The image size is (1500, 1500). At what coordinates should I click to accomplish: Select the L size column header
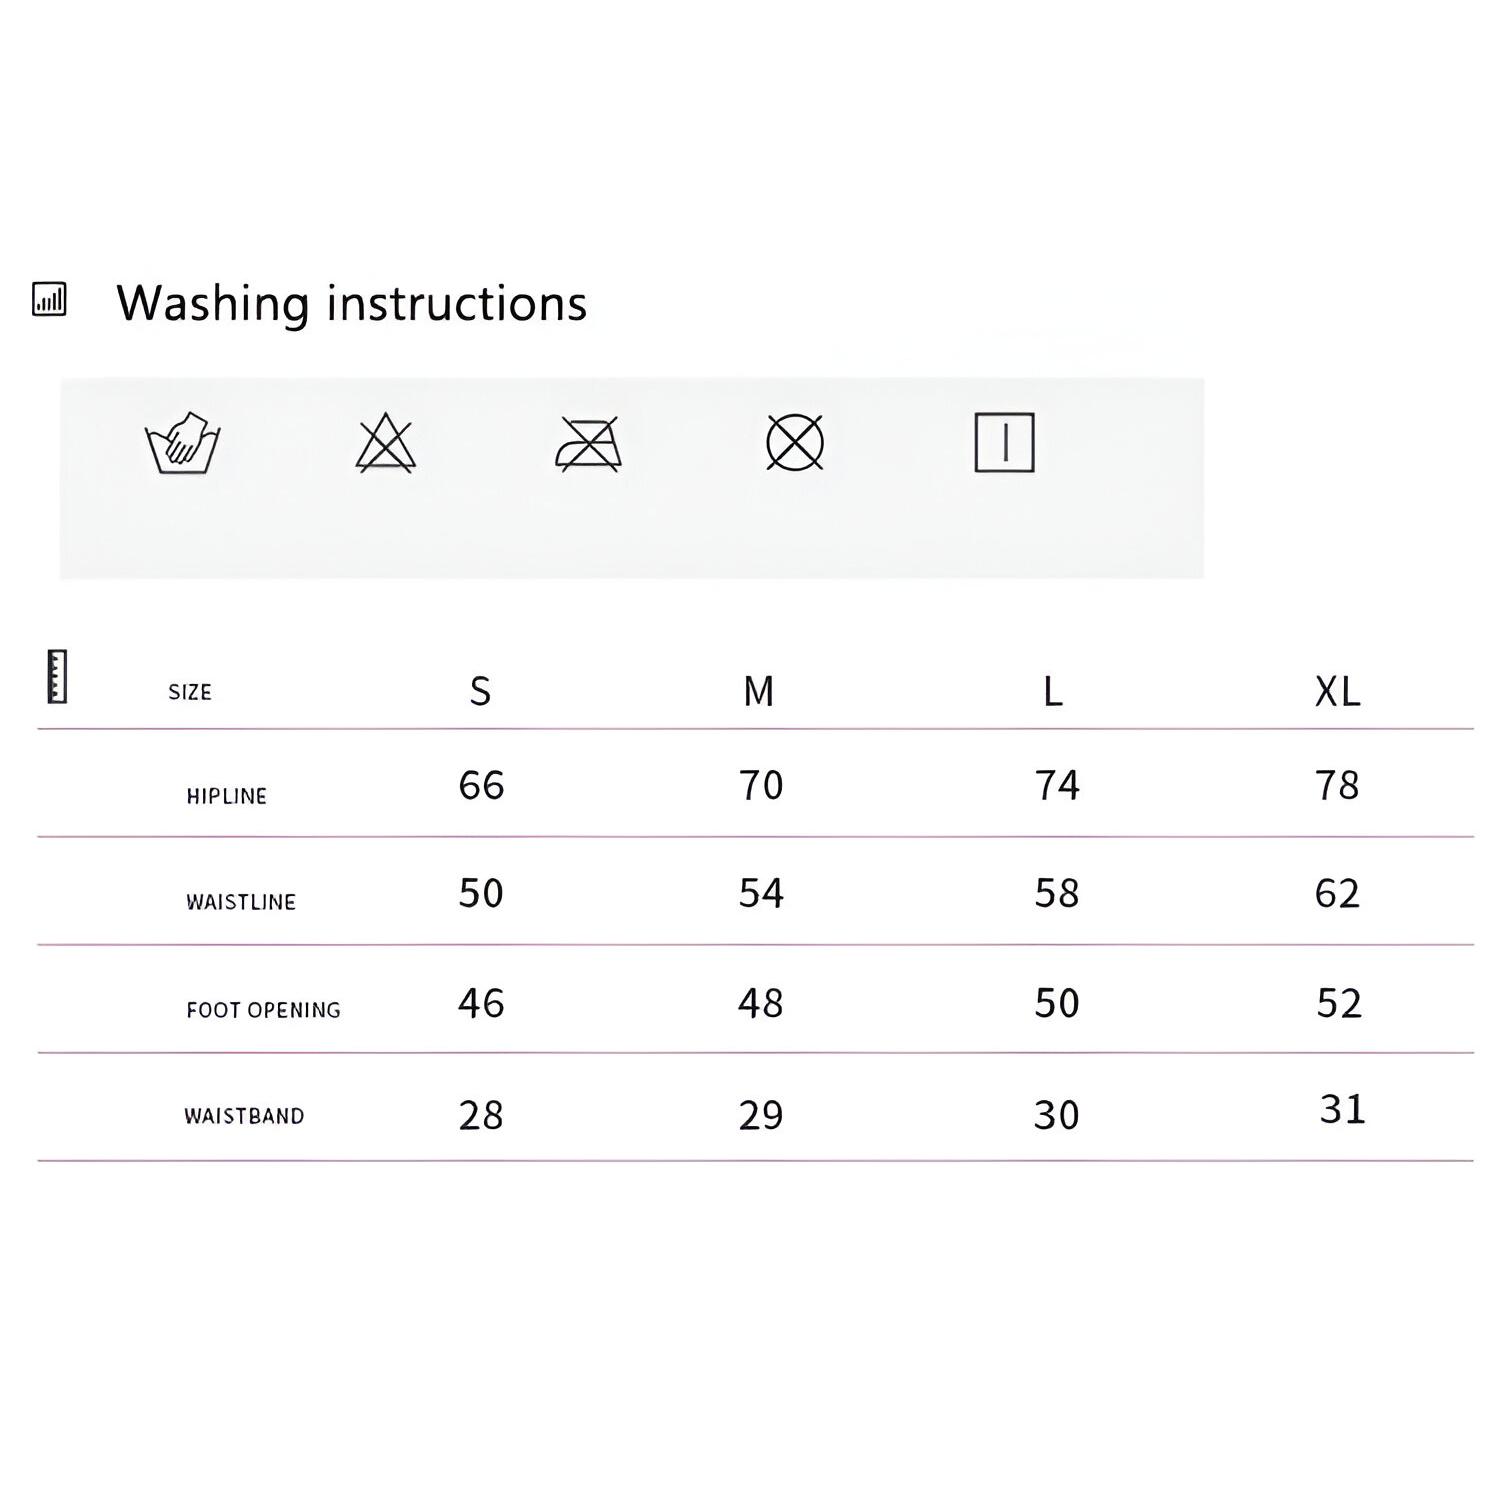click(x=1053, y=691)
